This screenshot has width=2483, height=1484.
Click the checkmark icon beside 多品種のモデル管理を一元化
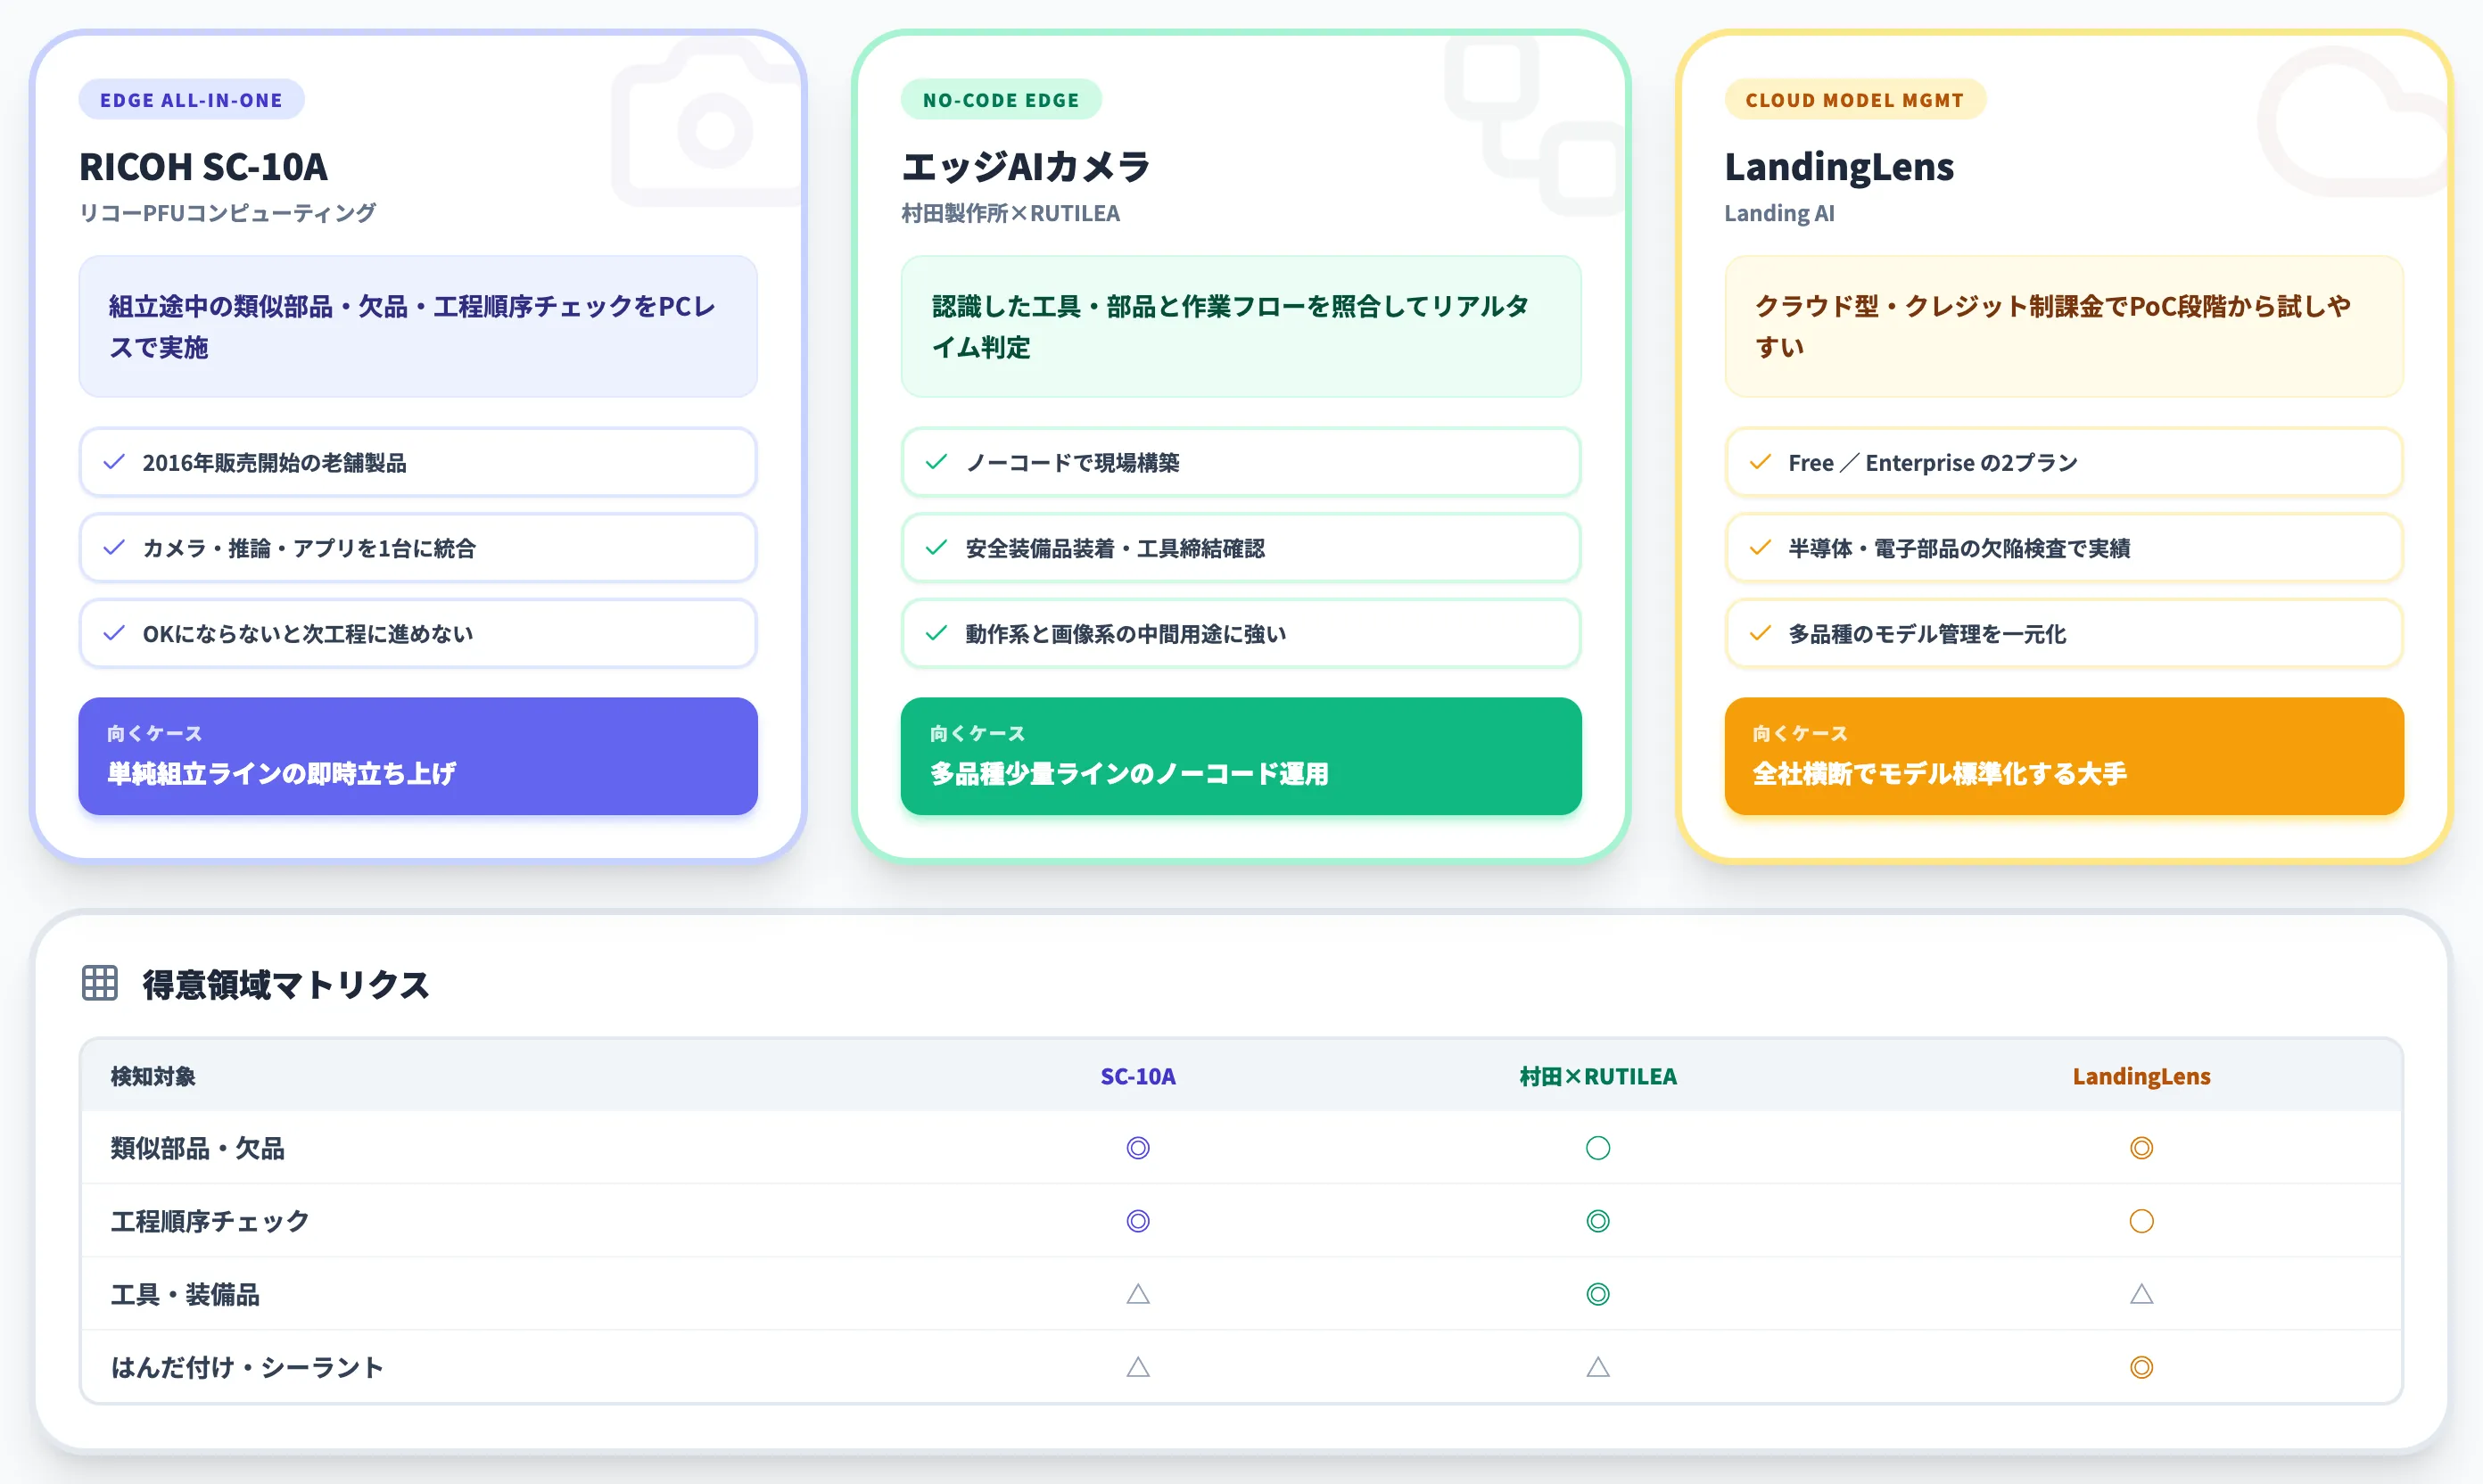[x=1761, y=634]
